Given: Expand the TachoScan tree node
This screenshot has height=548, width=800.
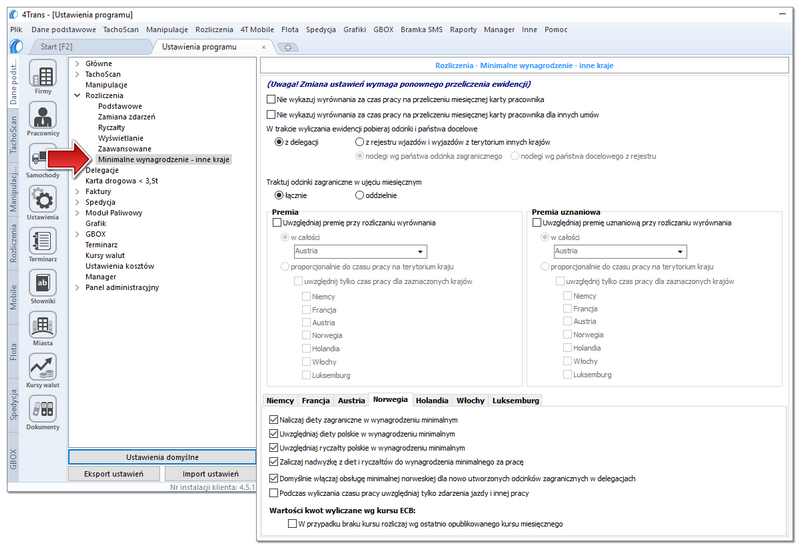Looking at the screenshot, I should point(77,74).
